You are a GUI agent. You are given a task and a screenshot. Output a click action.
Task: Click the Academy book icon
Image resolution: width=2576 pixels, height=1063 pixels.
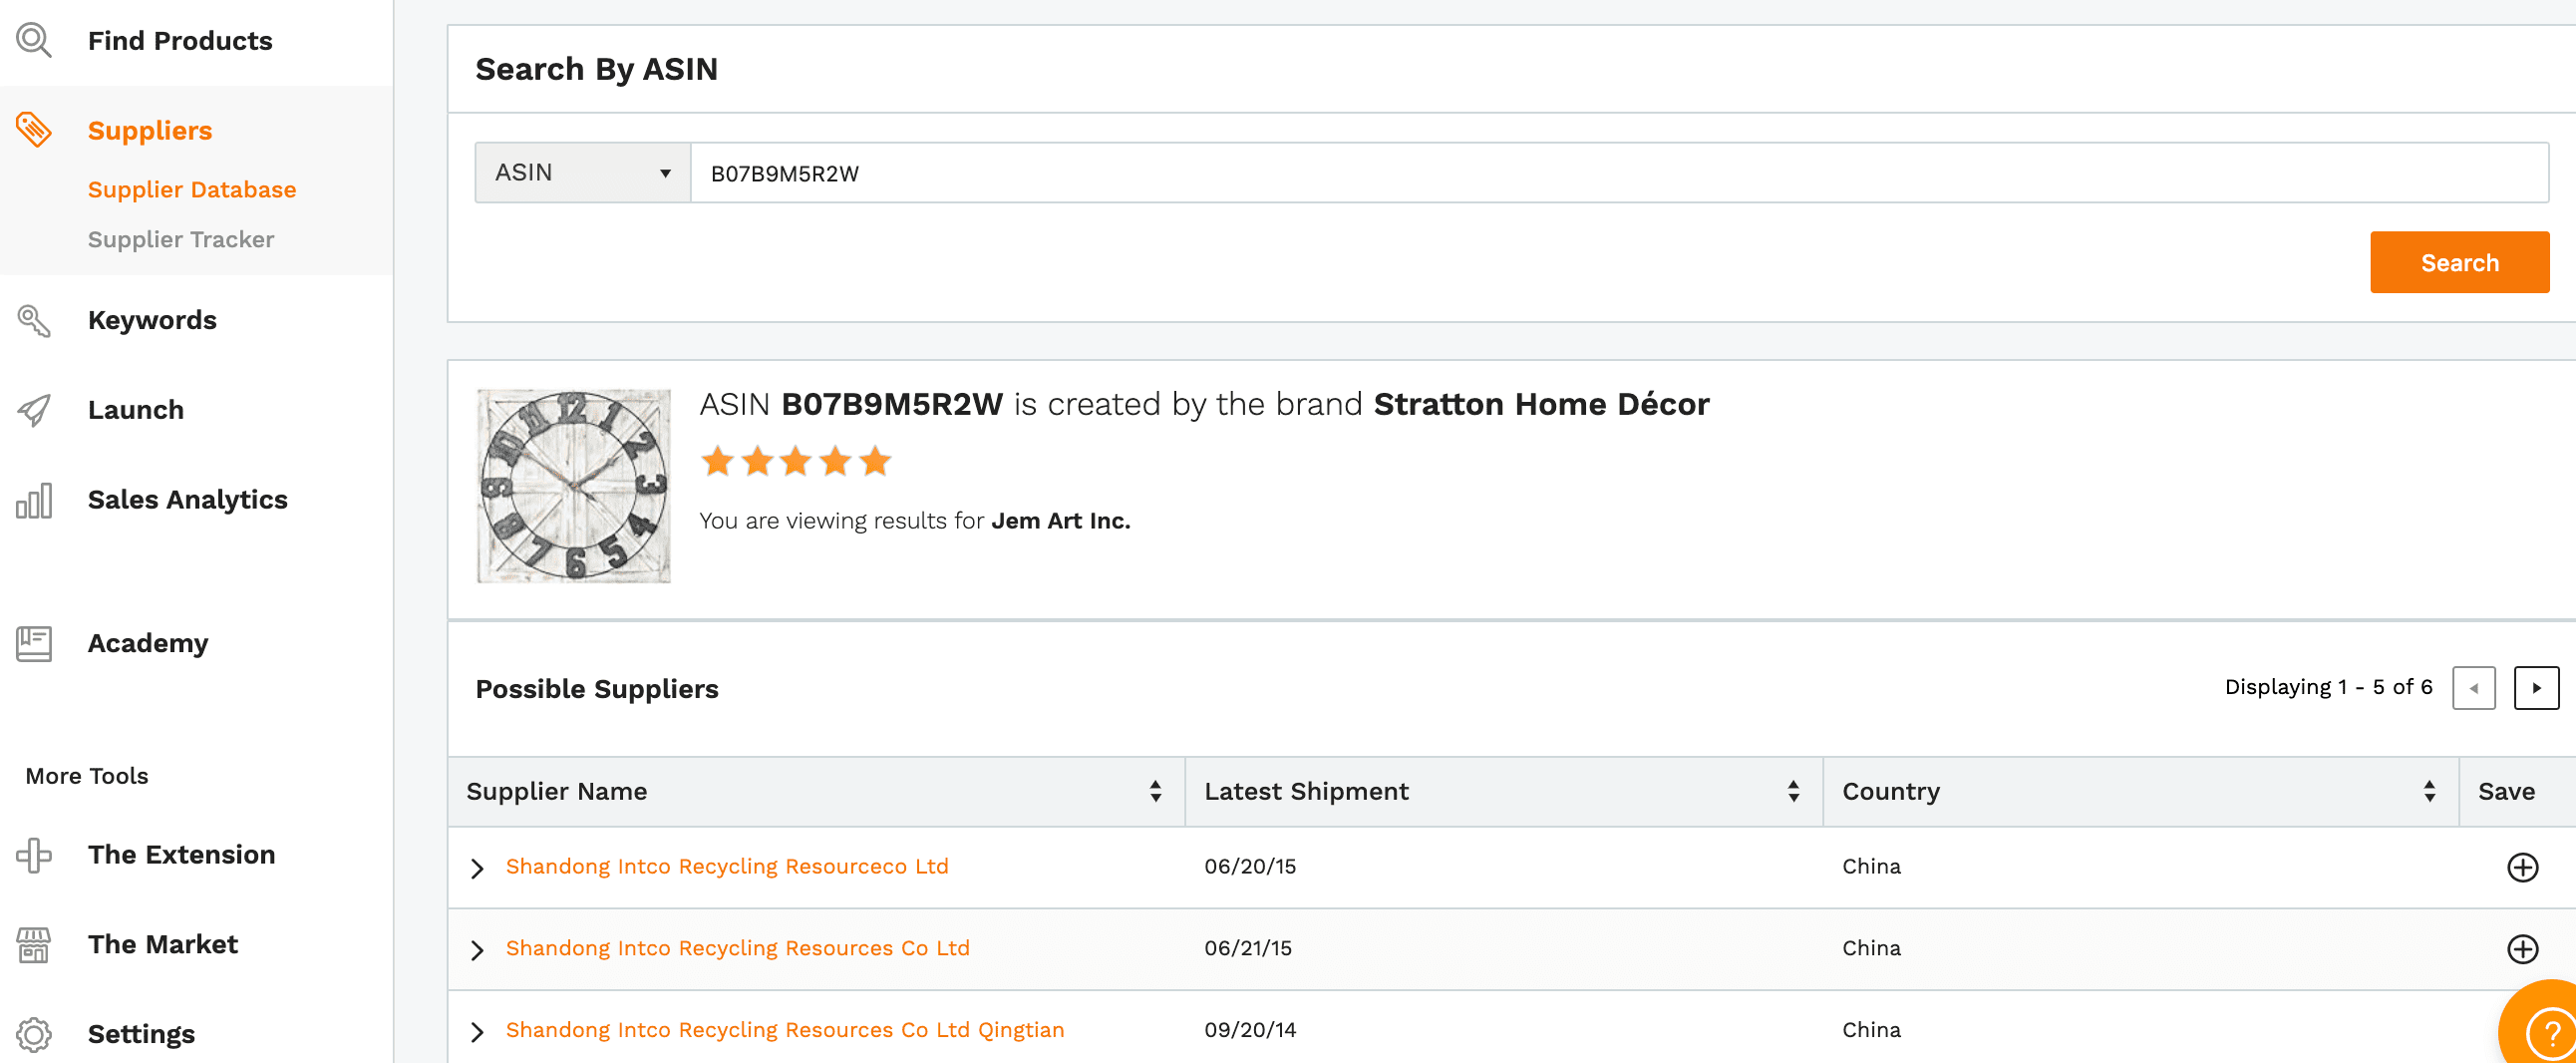point(34,643)
